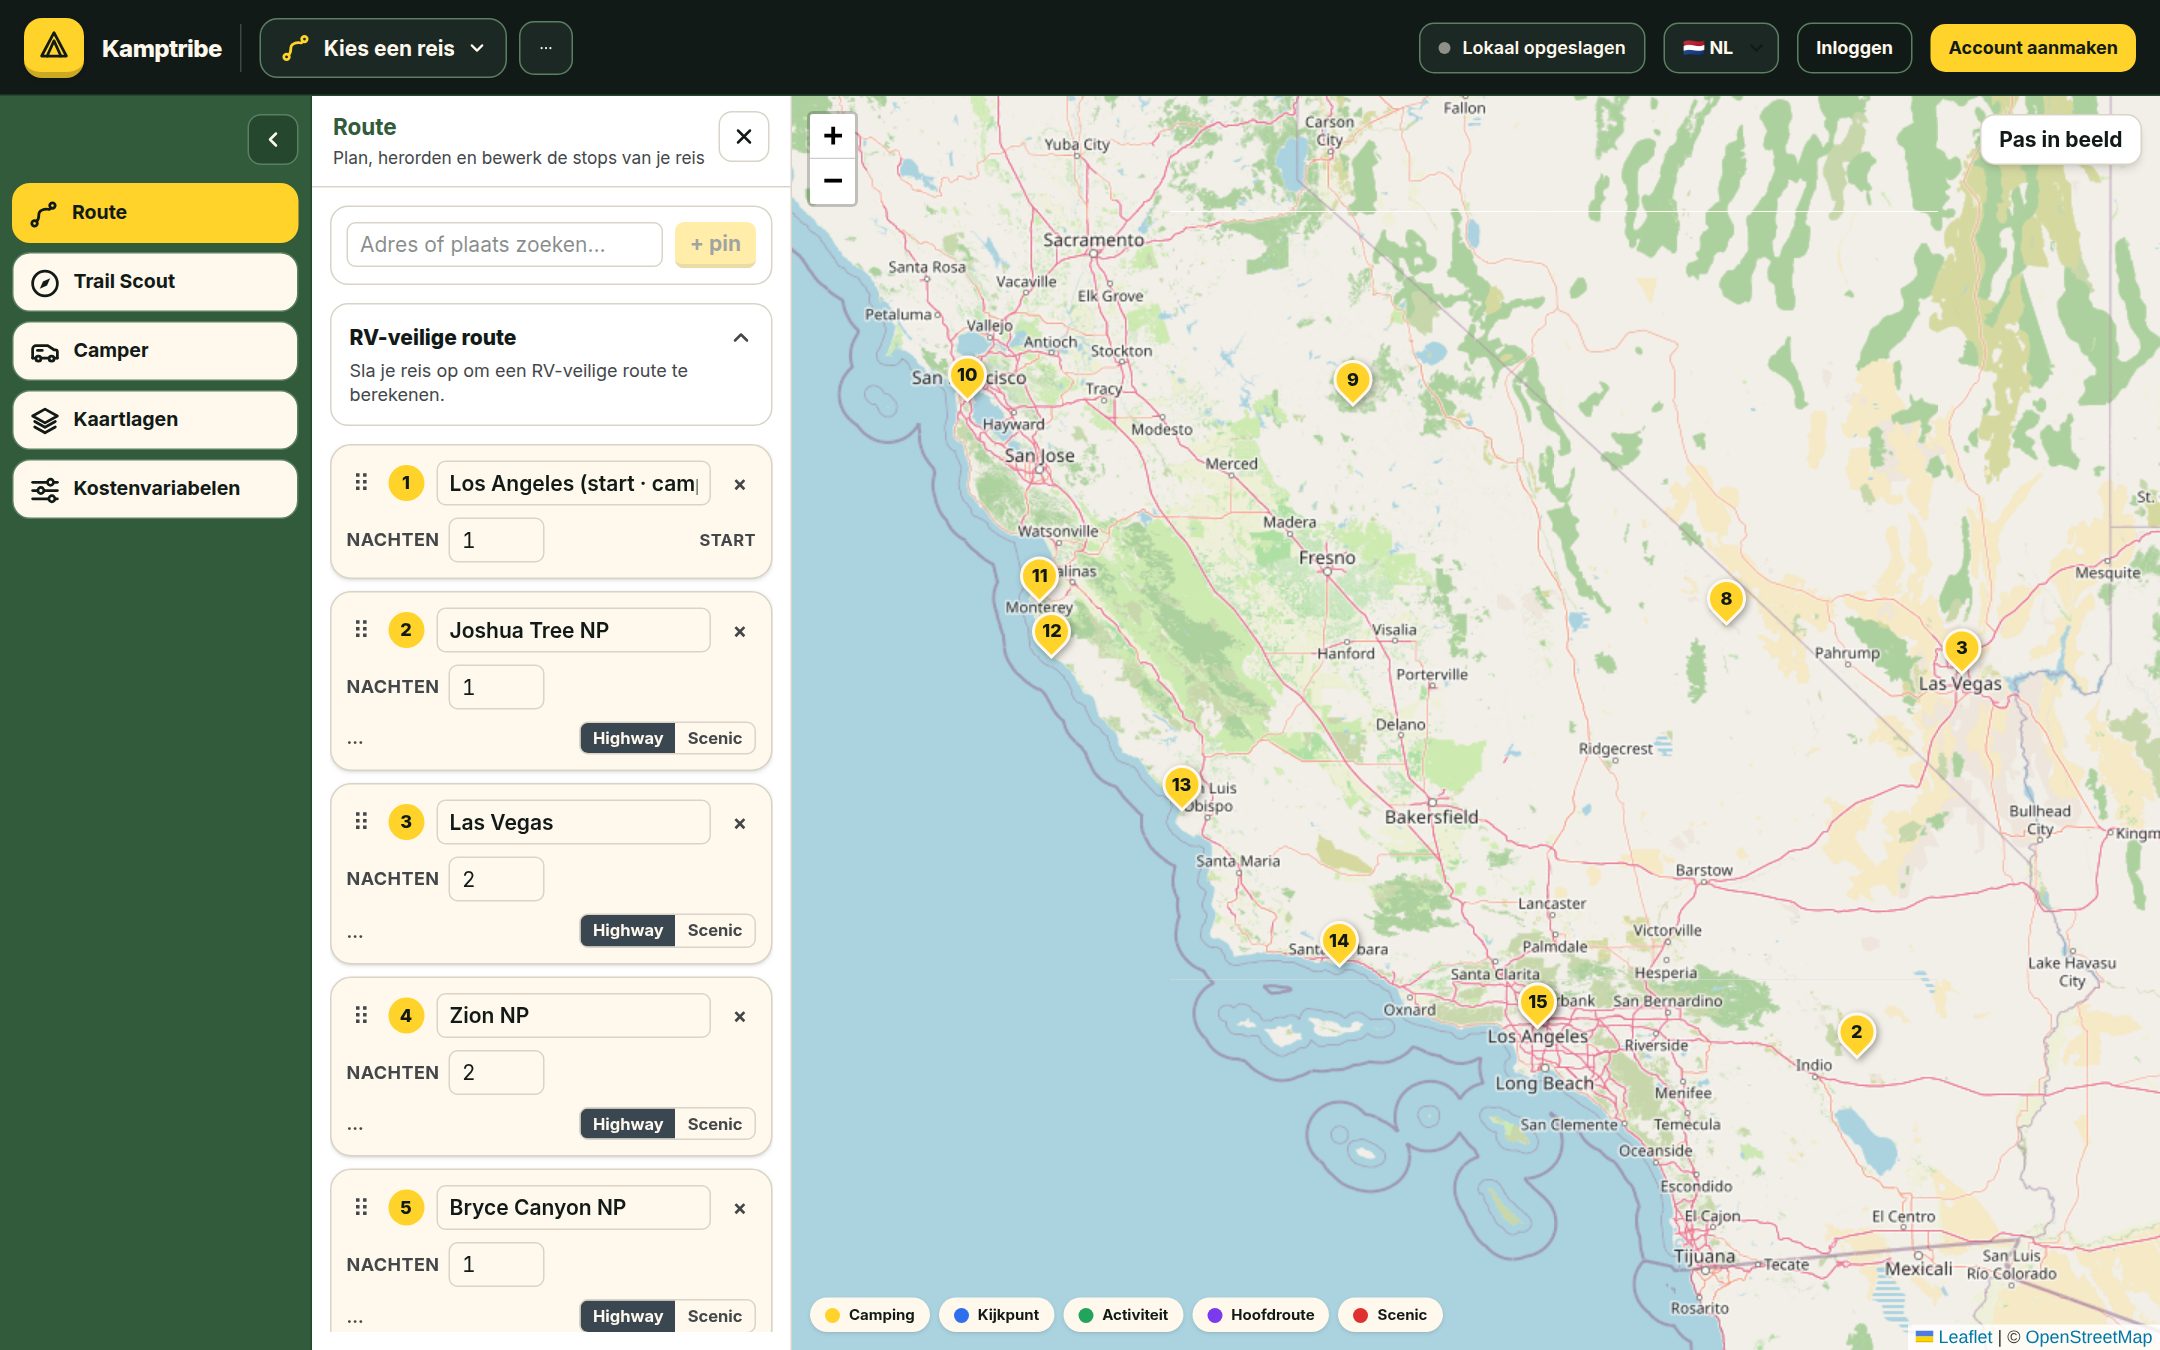2160x1350 pixels.
Task: Click the Hoofdroute purple legend chip
Action: click(1261, 1315)
